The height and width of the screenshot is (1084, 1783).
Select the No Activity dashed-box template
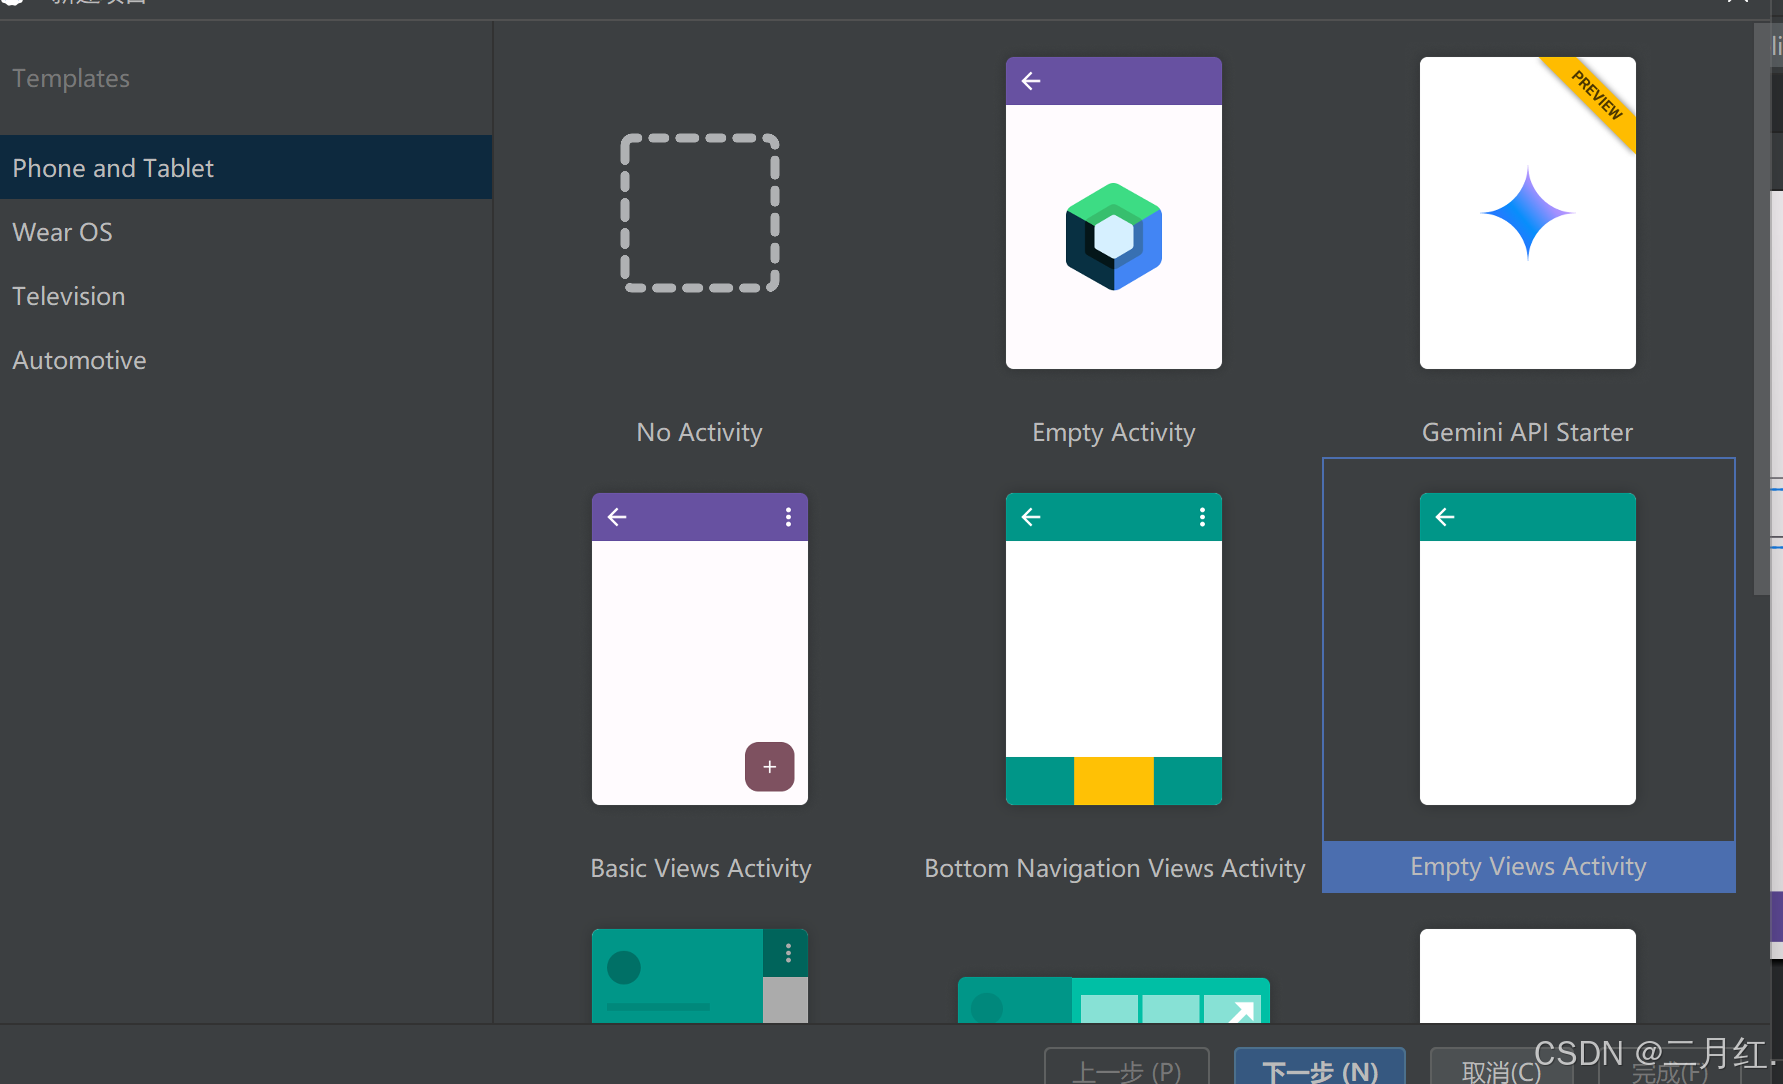(x=699, y=213)
